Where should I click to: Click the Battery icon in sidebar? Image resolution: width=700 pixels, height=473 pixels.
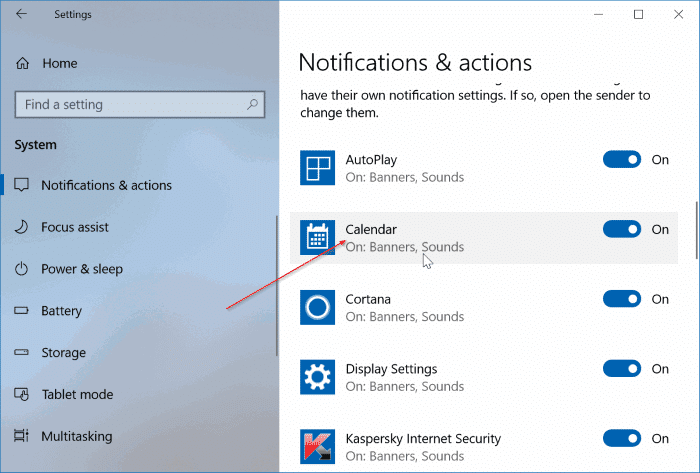(21, 310)
